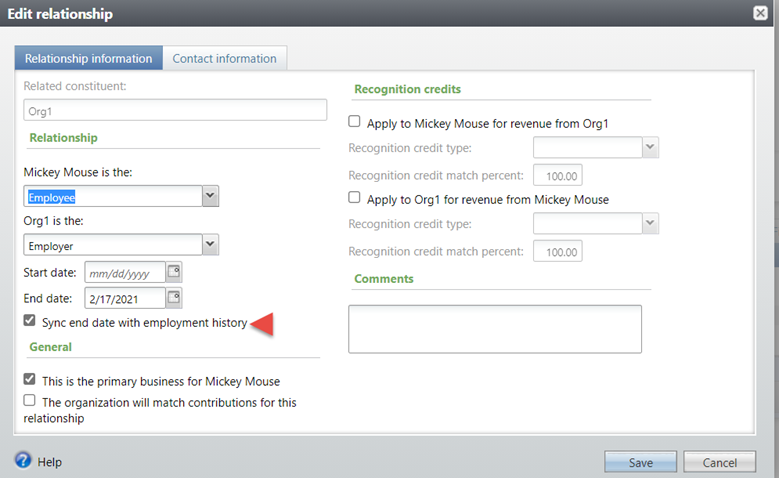779x478 pixels.
Task: Click the Mickey Mouse is the label
Action: (78, 172)
